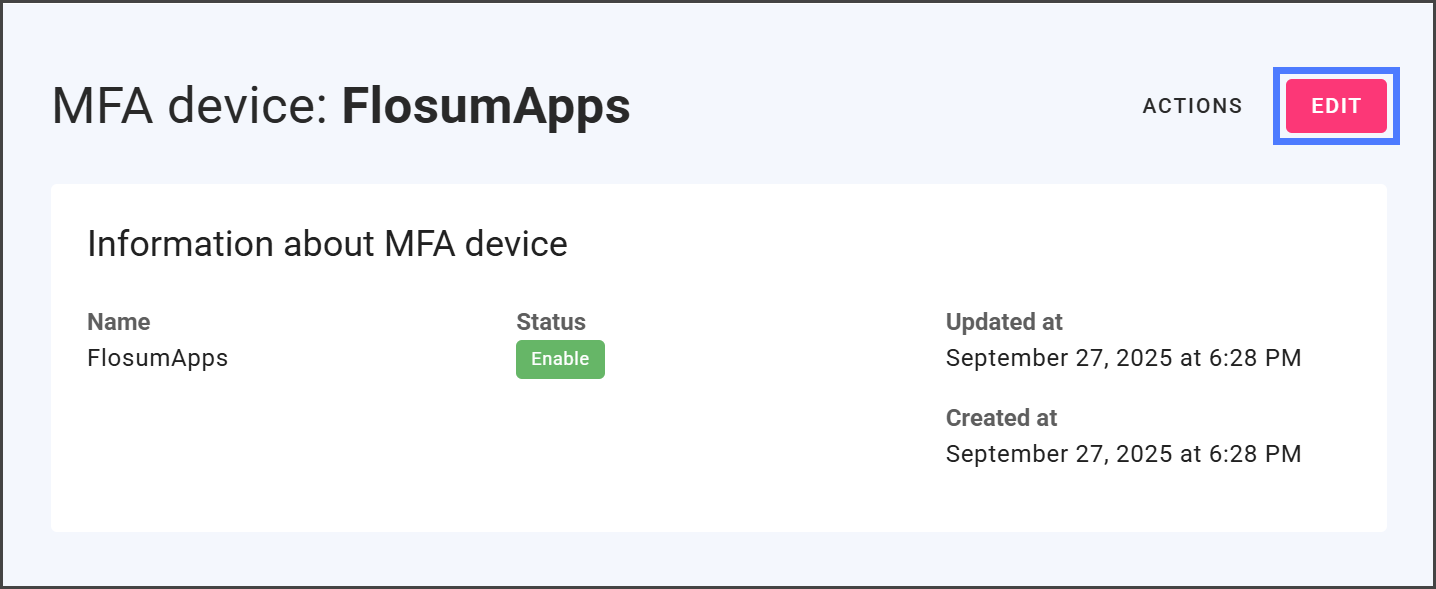Click the pink EDIT button
The image size is (1436, 589).
[x=1336, y=106]
